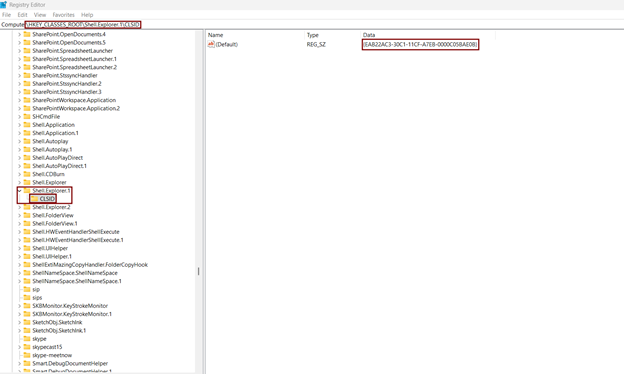Select the ShellNameSpace.ShellNameSpace.1 key
This screenshot has height=374, width=624.
[77, 281]
